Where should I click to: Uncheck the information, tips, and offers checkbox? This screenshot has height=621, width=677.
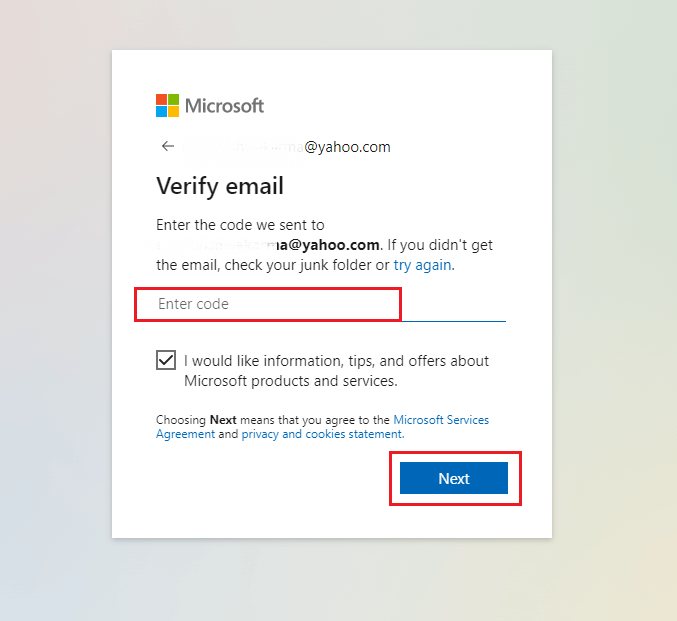(x=166, y=360)
